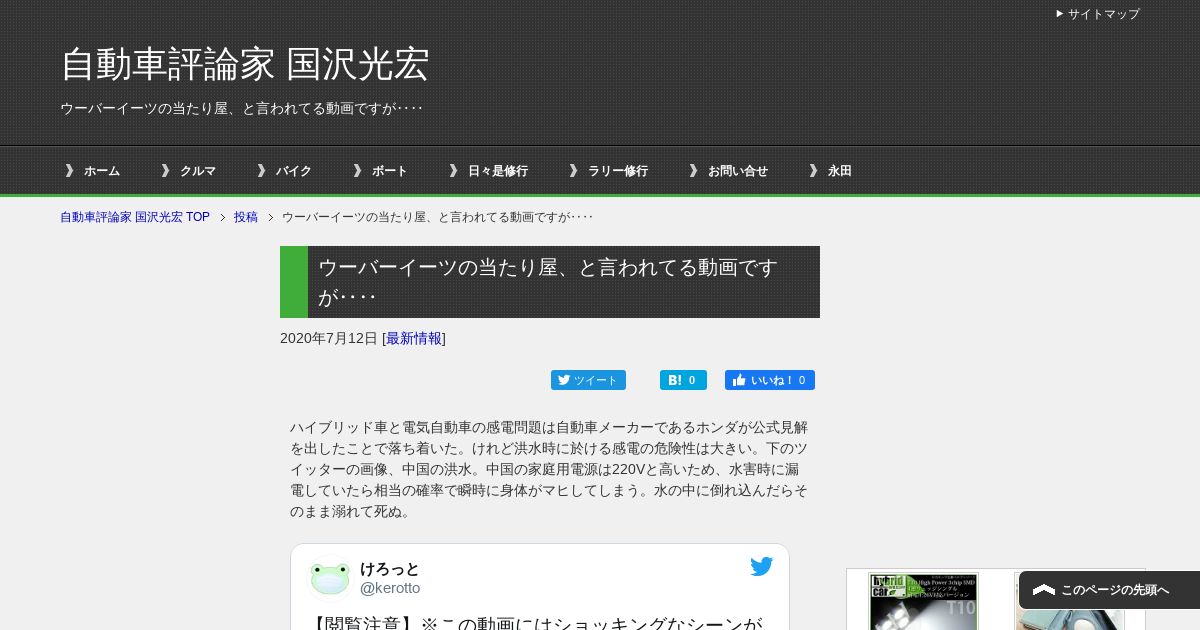
Task: Open the クルマ menu item
Action: pos(198,171)
